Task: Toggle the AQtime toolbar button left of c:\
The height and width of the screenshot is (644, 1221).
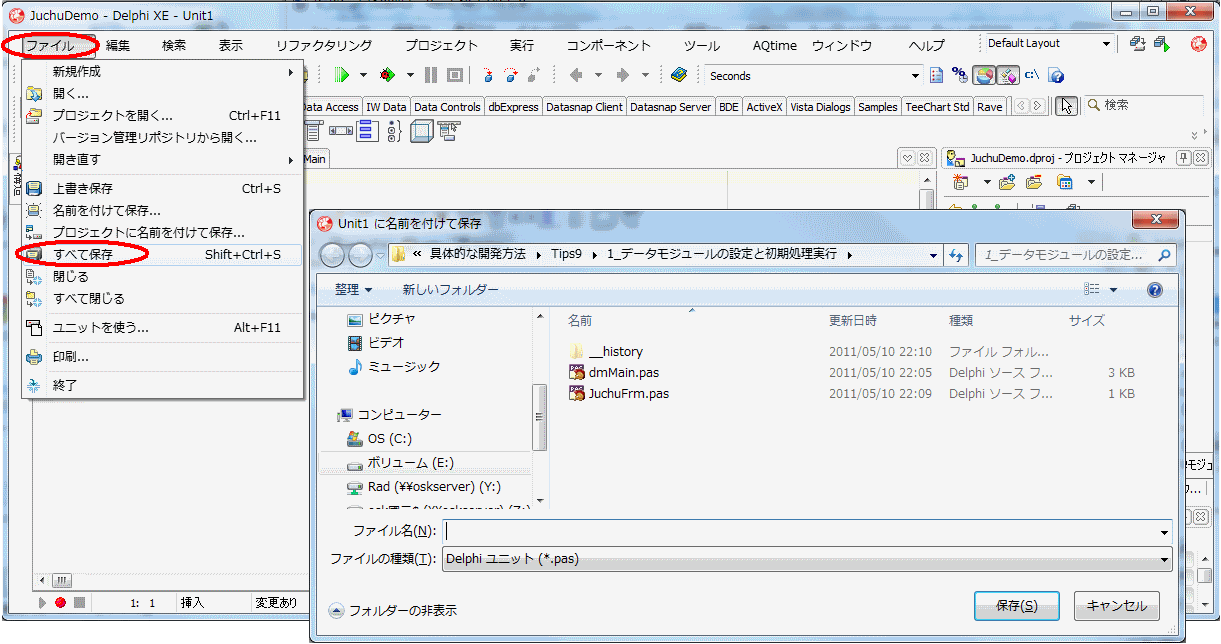Action: point(1008,75)
